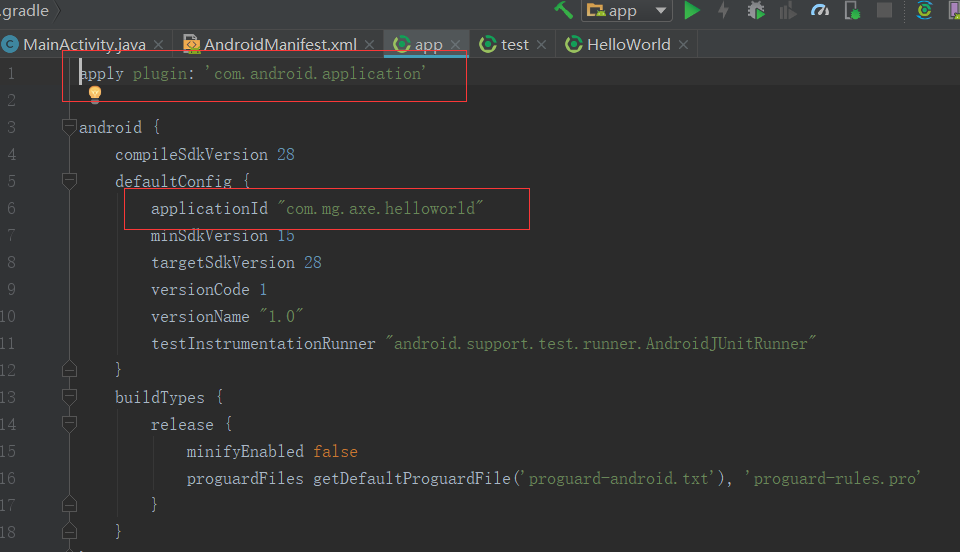Click fold end marker on line 17
Viewport: 960px width, 552px height.
pyautogui.click(x=69, y=504)
